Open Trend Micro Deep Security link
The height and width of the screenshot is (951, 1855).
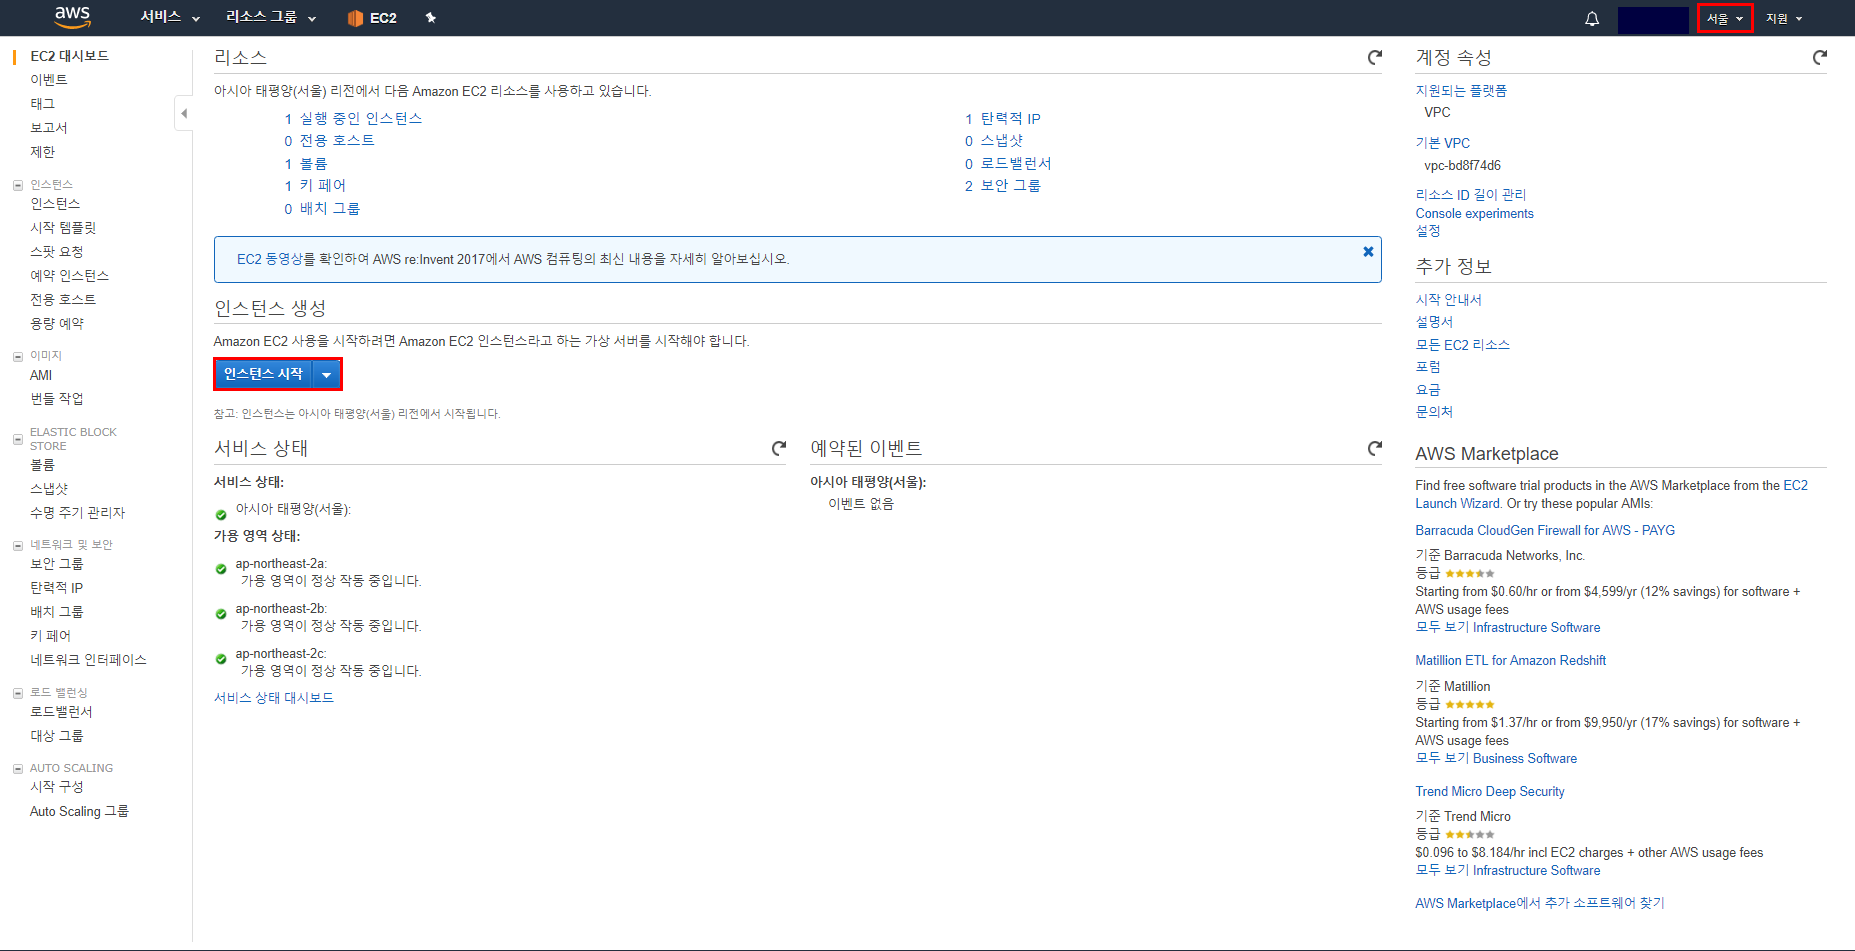[x=1490, y=792]
